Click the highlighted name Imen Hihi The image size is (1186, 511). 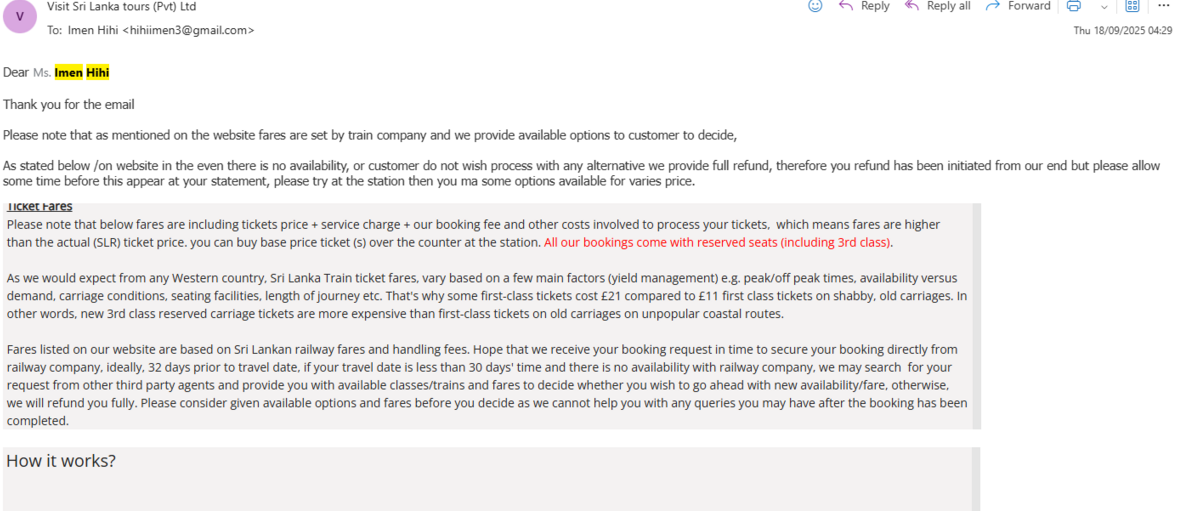82,72
